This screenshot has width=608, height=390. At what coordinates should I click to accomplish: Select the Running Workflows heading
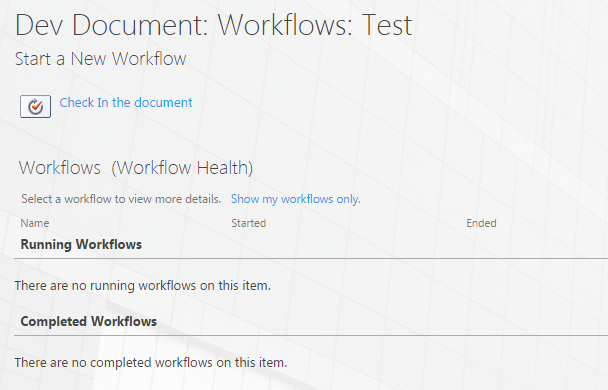[x=81, y=245]
